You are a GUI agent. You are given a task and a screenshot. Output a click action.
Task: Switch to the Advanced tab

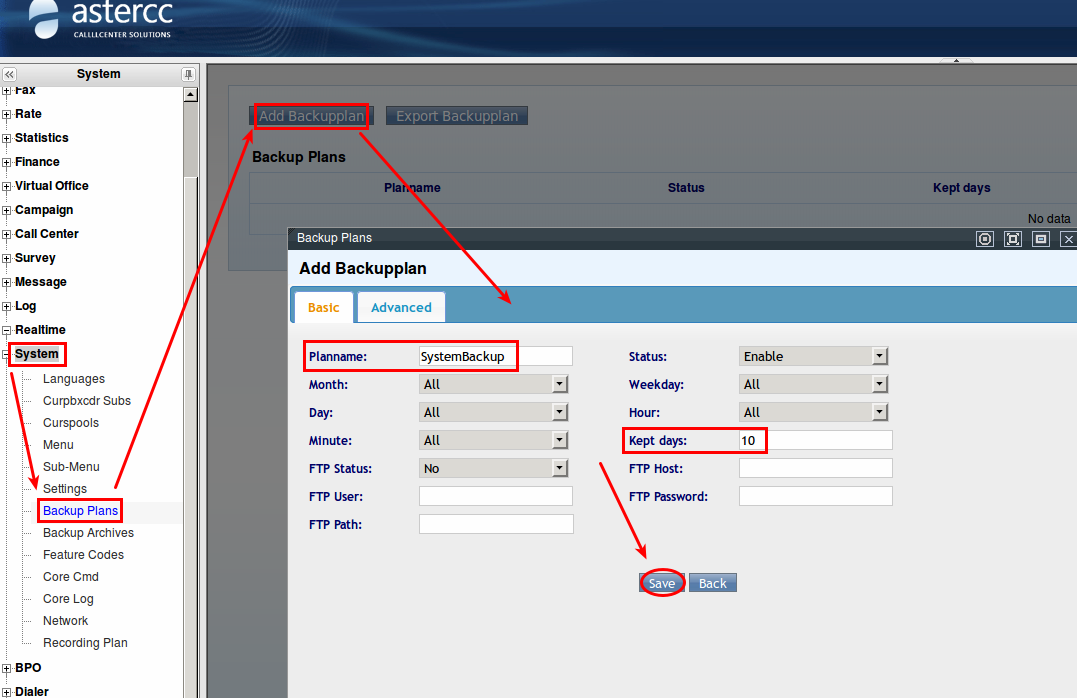(401, 307)
